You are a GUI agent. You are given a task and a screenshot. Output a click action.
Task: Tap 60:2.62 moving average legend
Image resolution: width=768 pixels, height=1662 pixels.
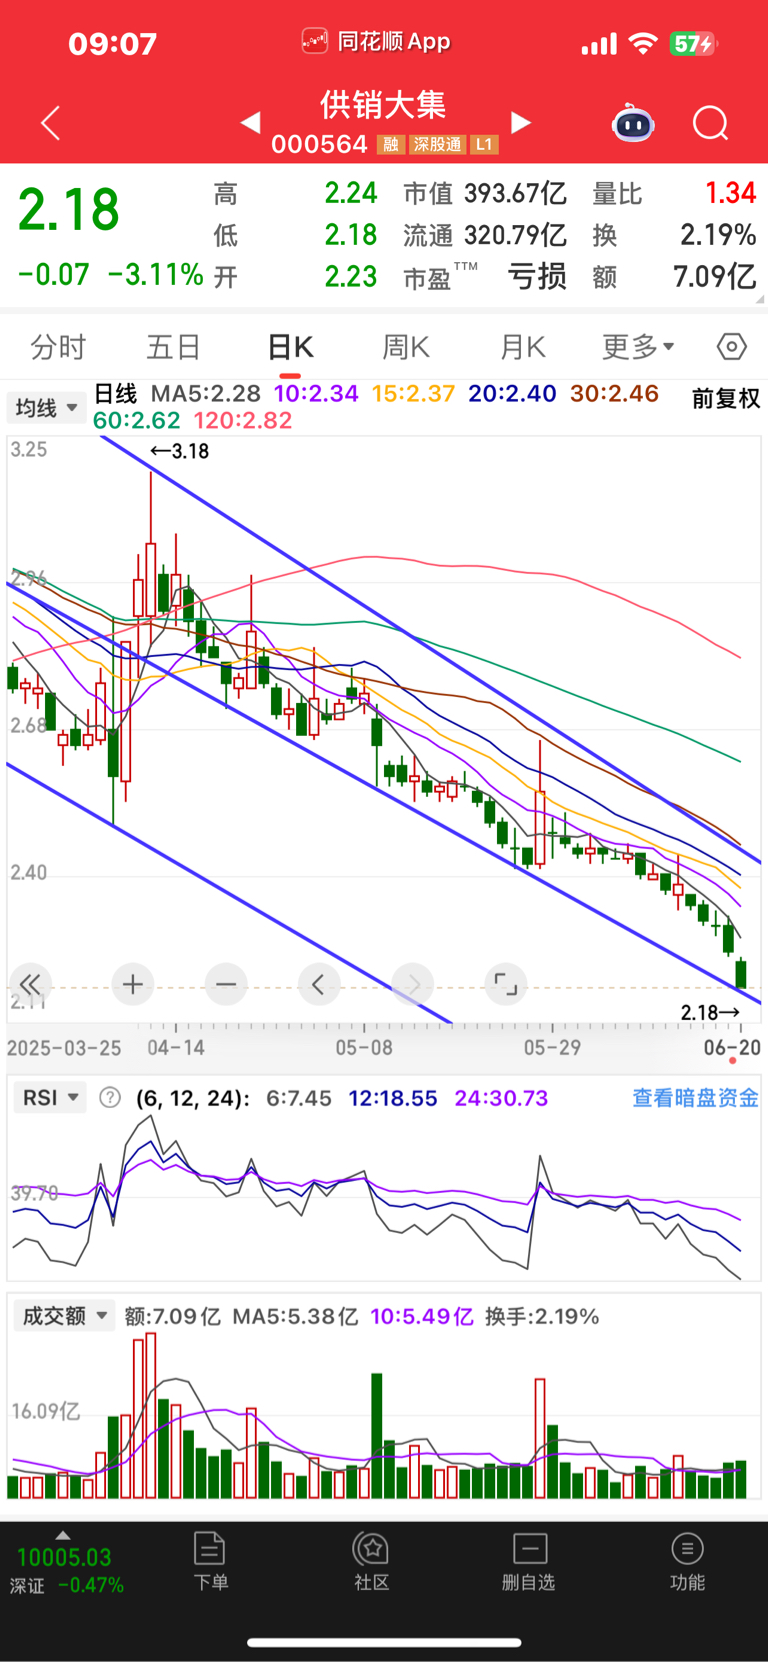point(137,421)
